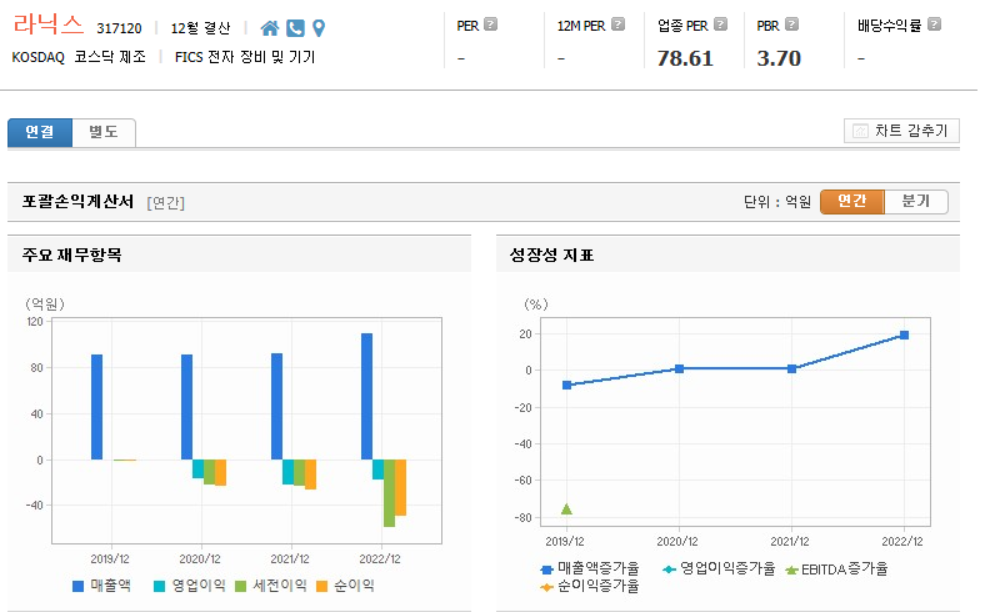Select the 연간 period toggle
981x612 pixels.
tap(852, 201)
